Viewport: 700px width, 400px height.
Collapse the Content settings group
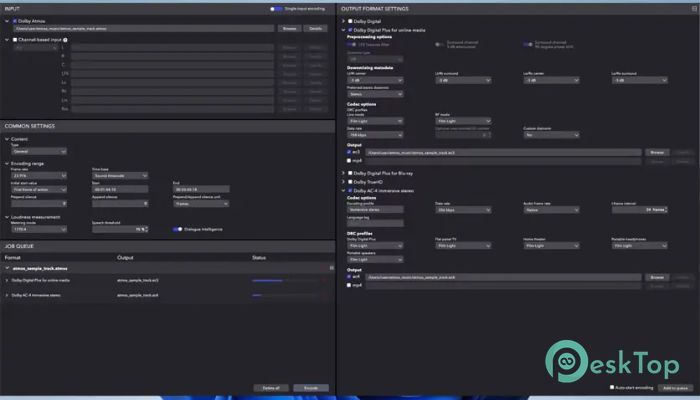click(x=7, y=139)
